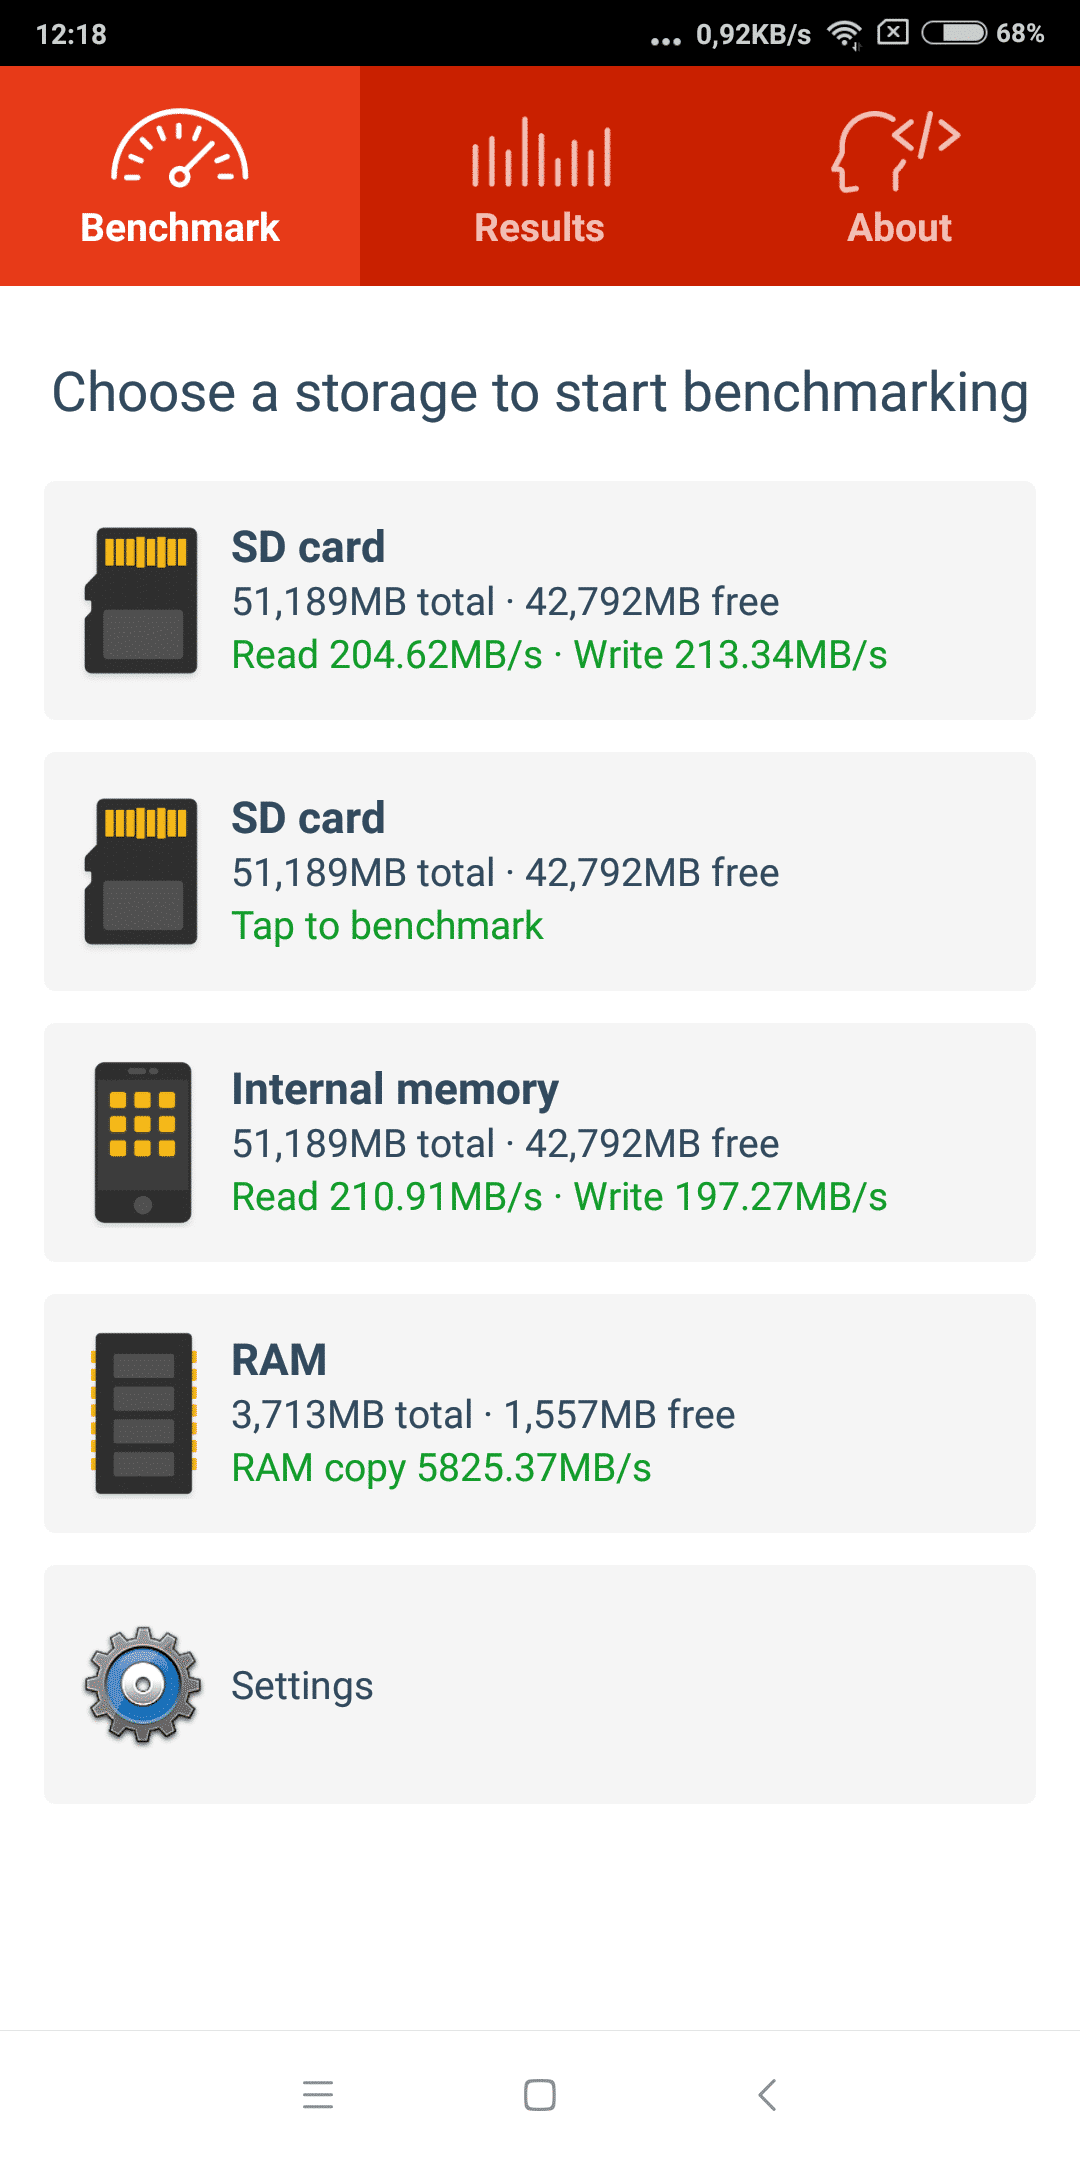Tap the head-with-code About icon
1080x2160 pixels.
pos(897,151)
